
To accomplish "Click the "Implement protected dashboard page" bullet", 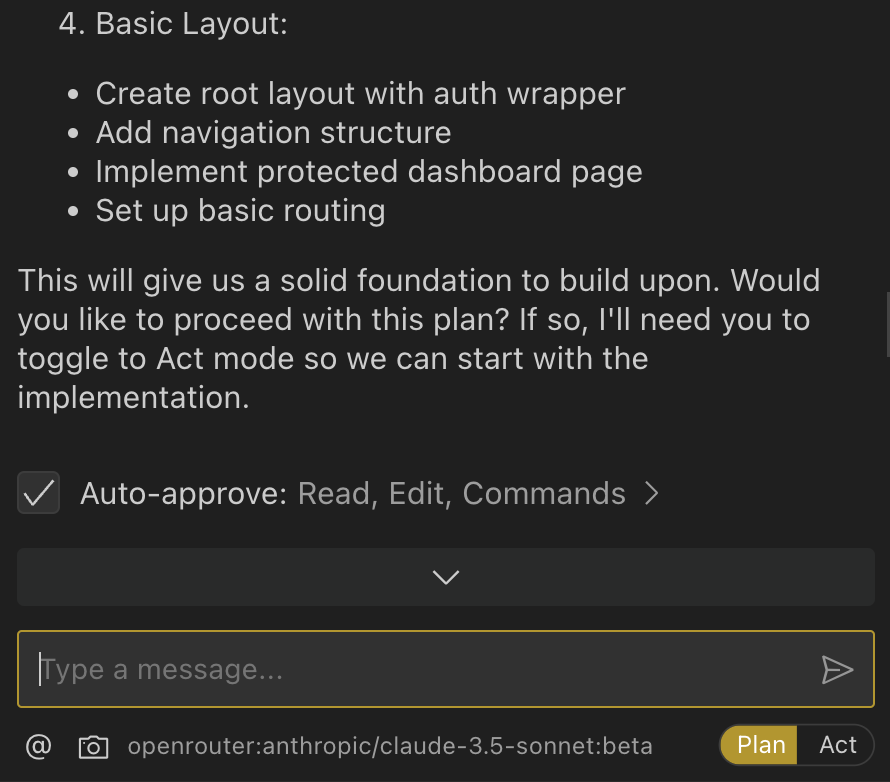I will pyautogui.click(x=369, y=172).
